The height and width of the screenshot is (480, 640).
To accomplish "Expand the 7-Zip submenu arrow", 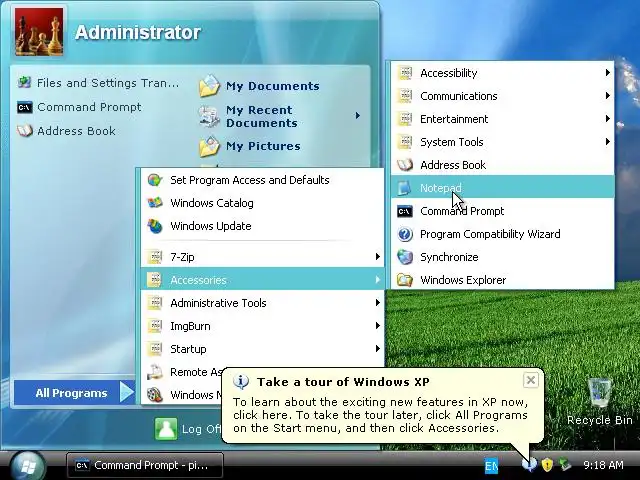I will point(378,257).
